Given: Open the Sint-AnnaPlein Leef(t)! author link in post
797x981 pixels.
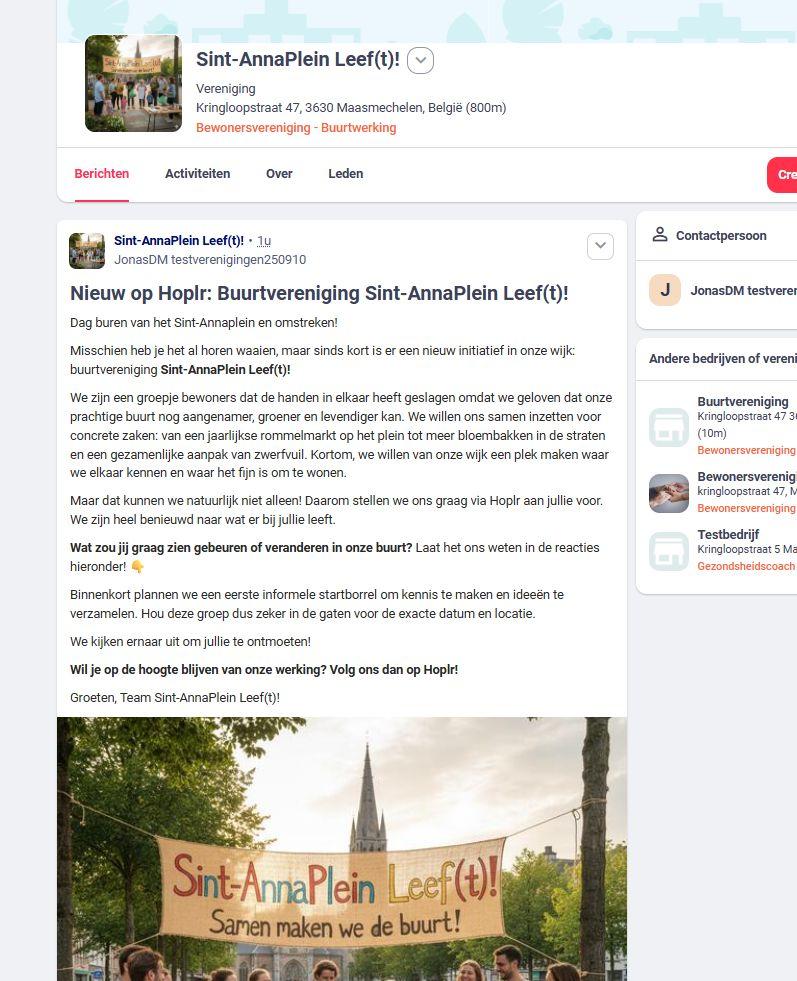Looking at the screenshot, I should pos(179,240).
